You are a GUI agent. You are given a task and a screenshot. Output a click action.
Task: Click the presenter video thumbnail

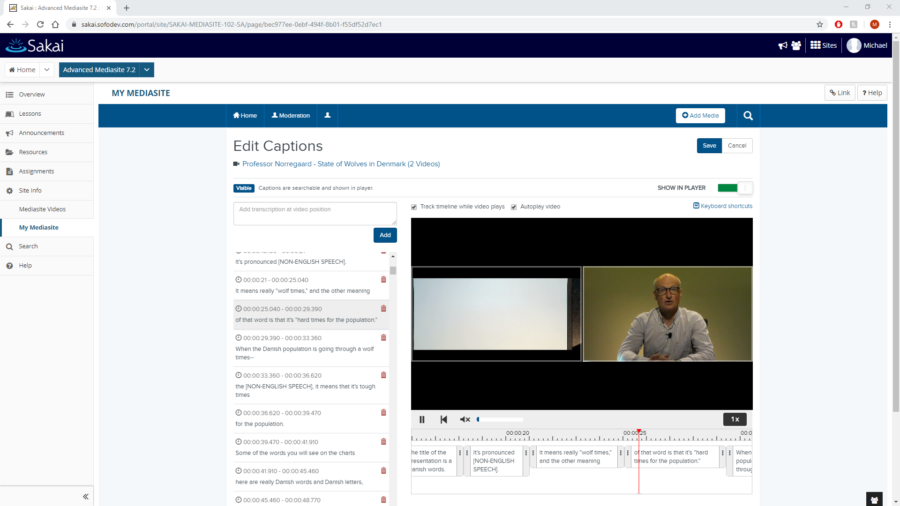[668, 314]
